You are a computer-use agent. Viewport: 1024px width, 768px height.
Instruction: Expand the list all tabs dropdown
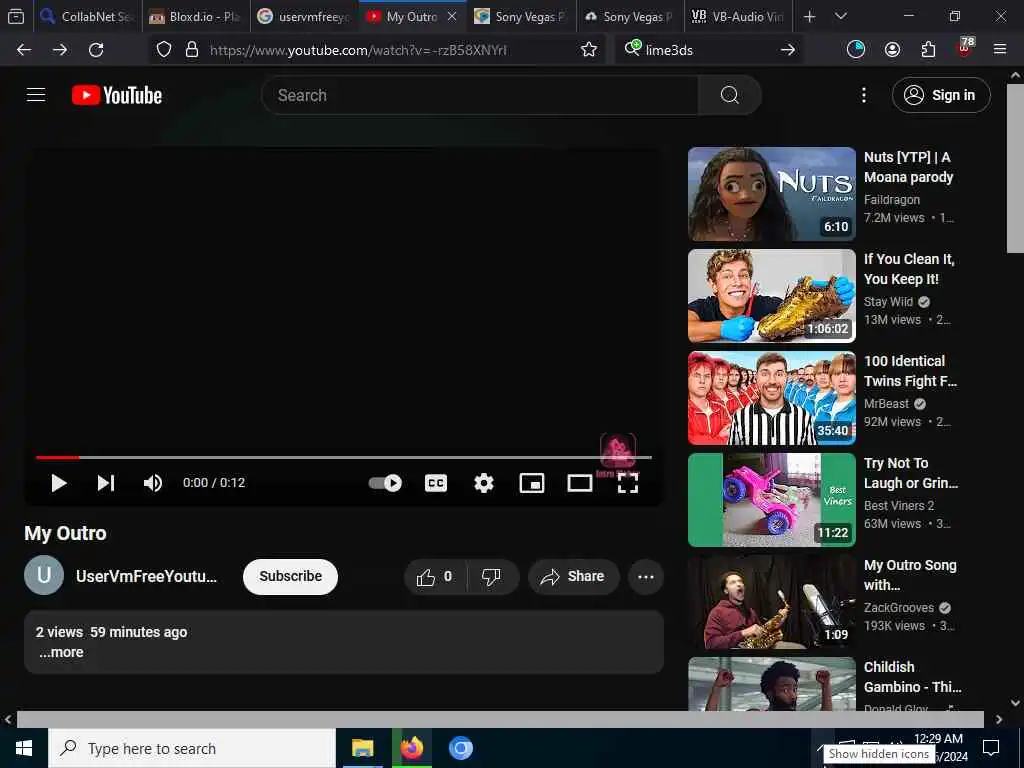click(x=841, y=16)
